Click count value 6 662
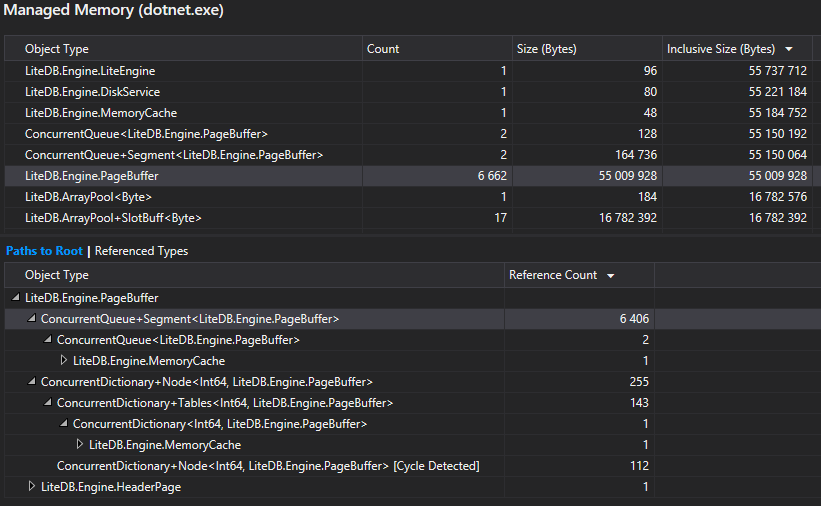 click(x=492, y=176)
